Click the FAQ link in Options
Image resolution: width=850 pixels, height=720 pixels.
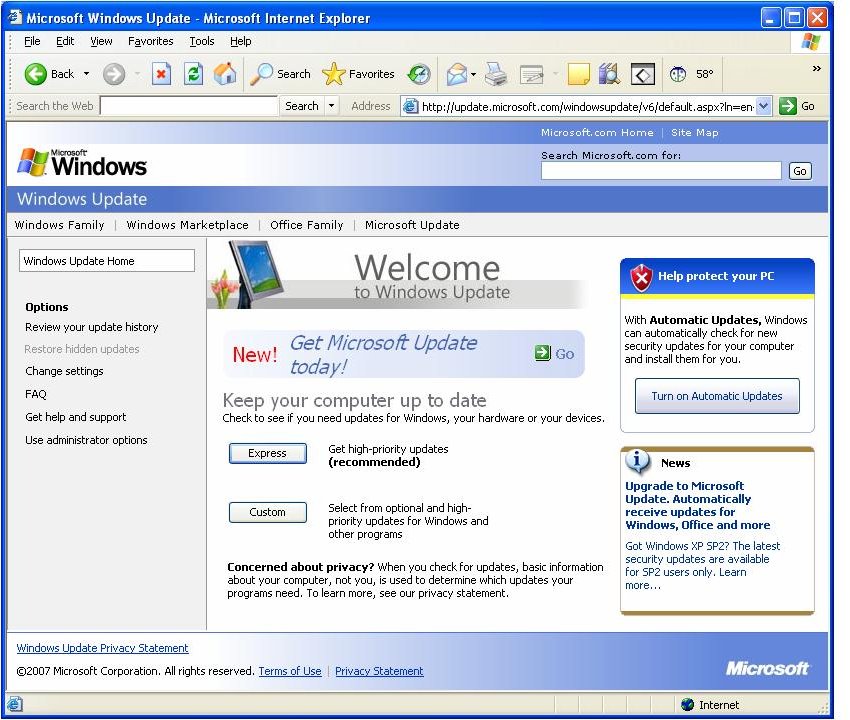36,394
